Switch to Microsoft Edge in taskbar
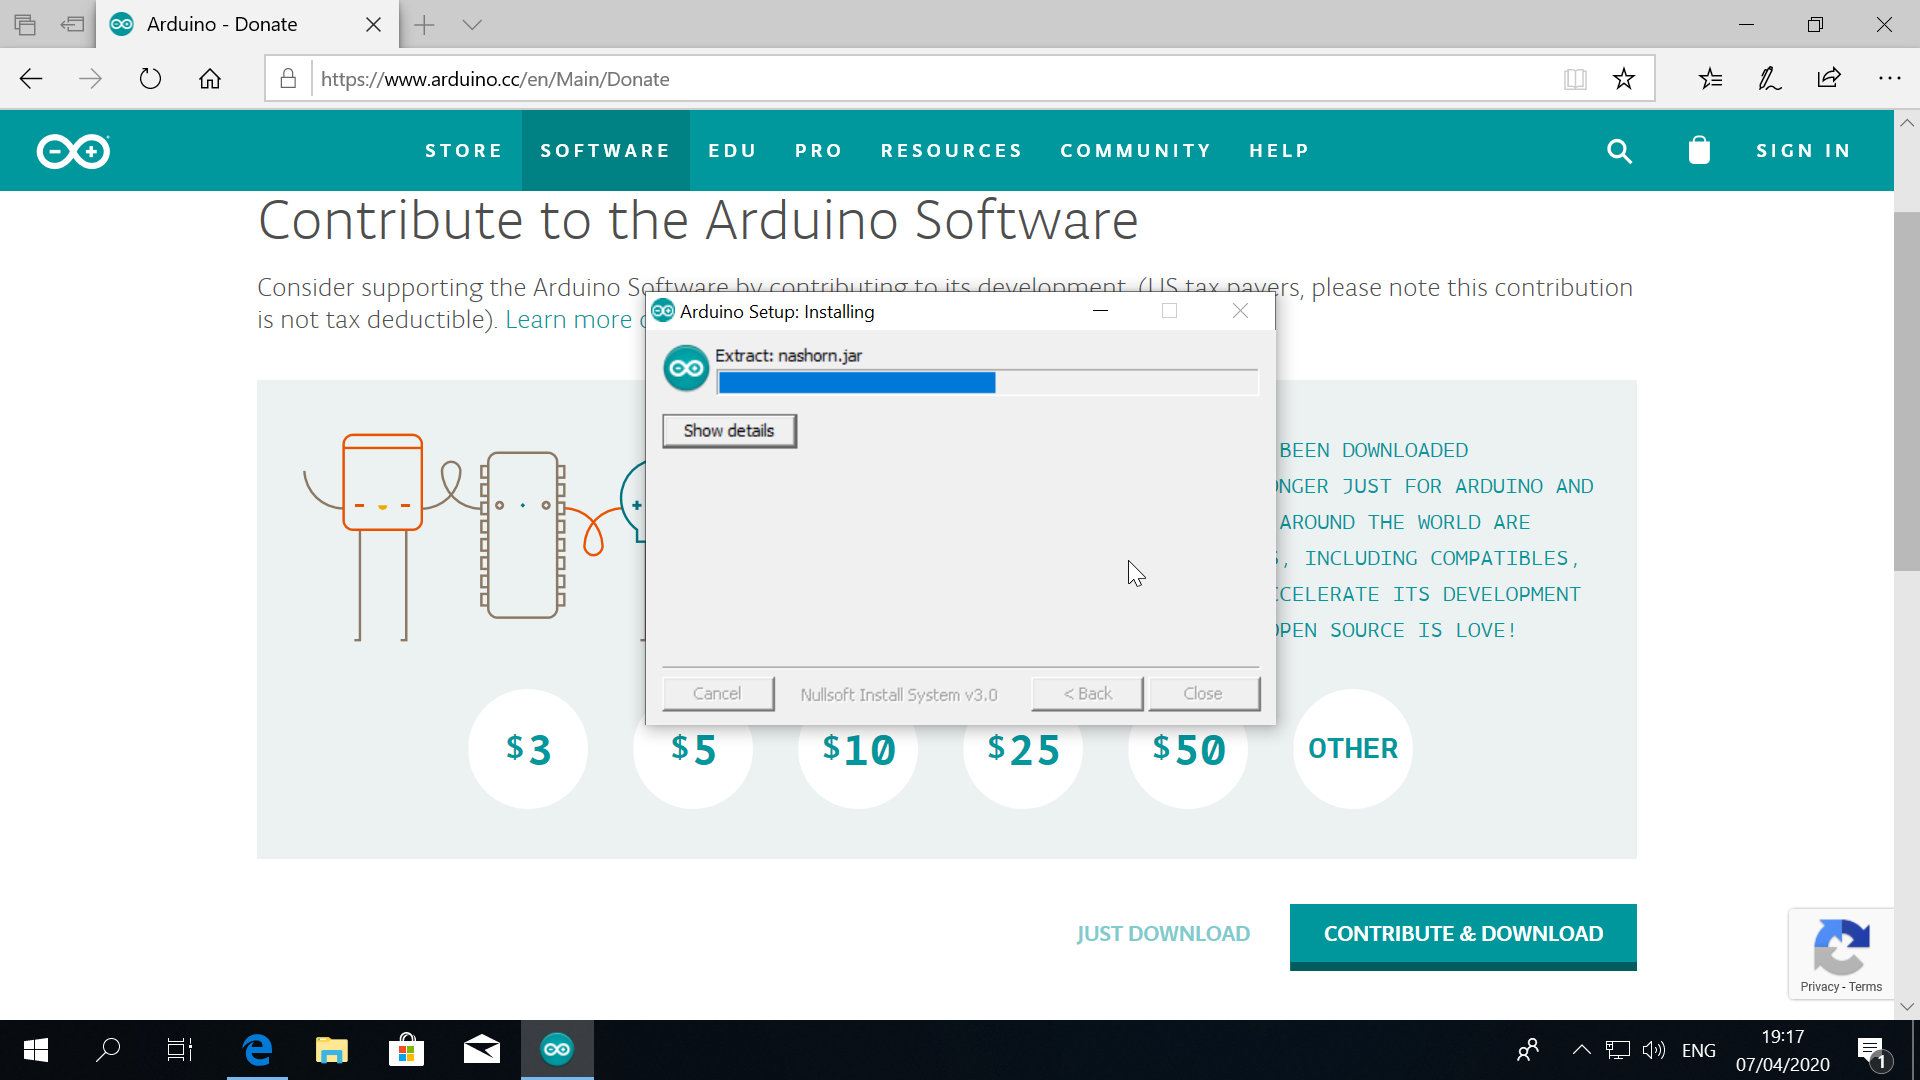 tap(257, 1050)
